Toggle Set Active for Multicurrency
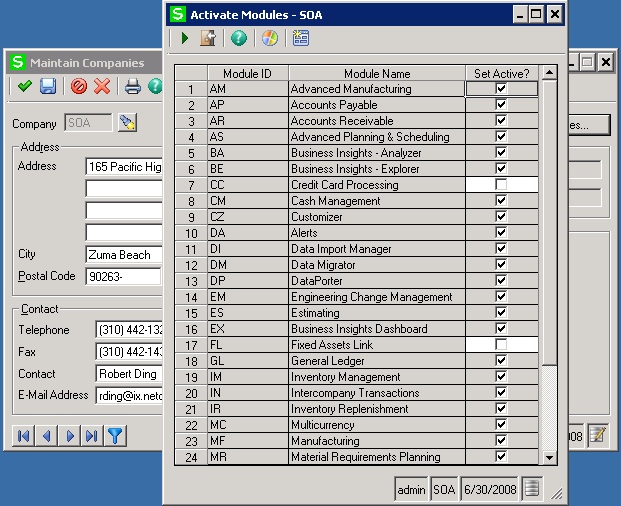621x506 pixels. pos(501,424)
